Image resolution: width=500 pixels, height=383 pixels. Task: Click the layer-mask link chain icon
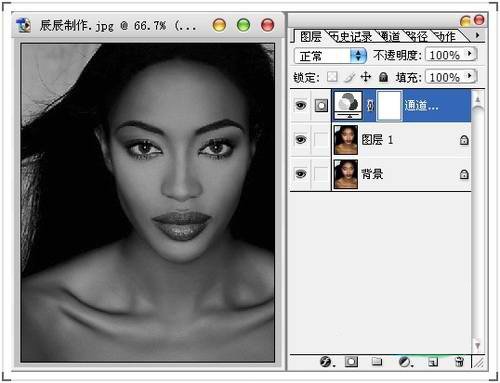(x=369, y=106)
